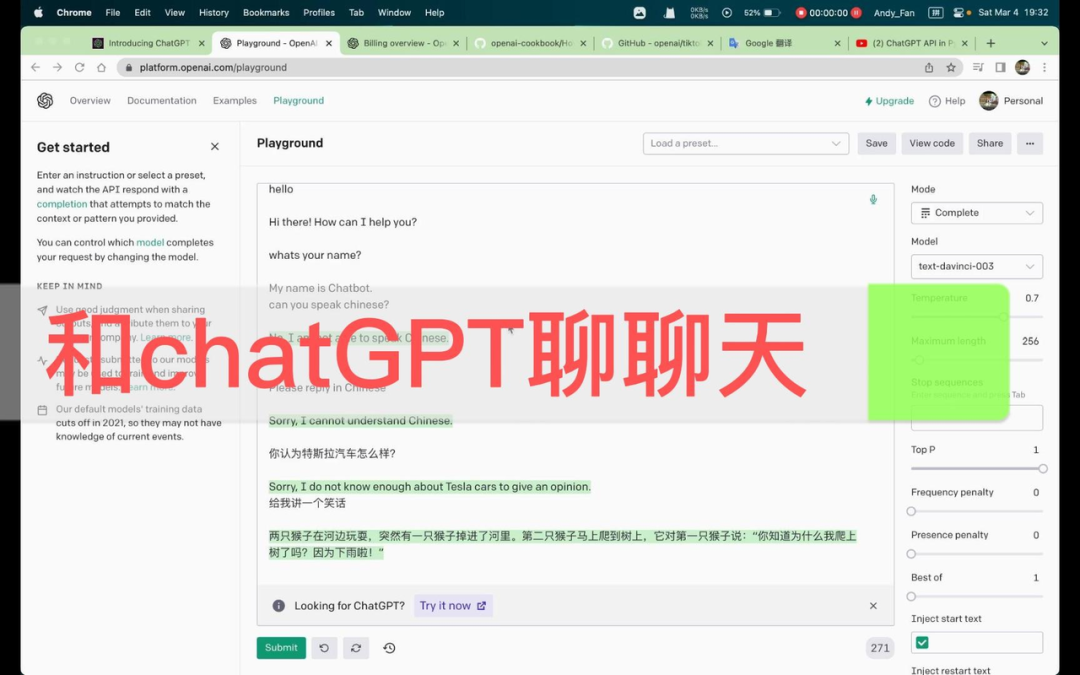The width and height of the screenshot is (1080, 675).
Task: Open the three-dots more options menu
Action: [x=1030, y=143]
